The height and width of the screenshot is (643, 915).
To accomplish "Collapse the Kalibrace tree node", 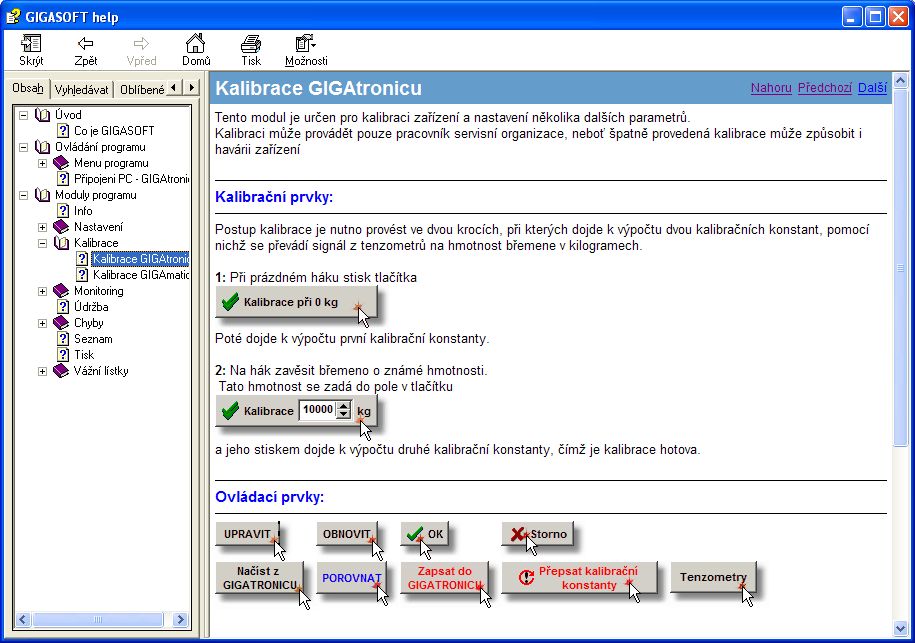I will (x=42, y=243).
